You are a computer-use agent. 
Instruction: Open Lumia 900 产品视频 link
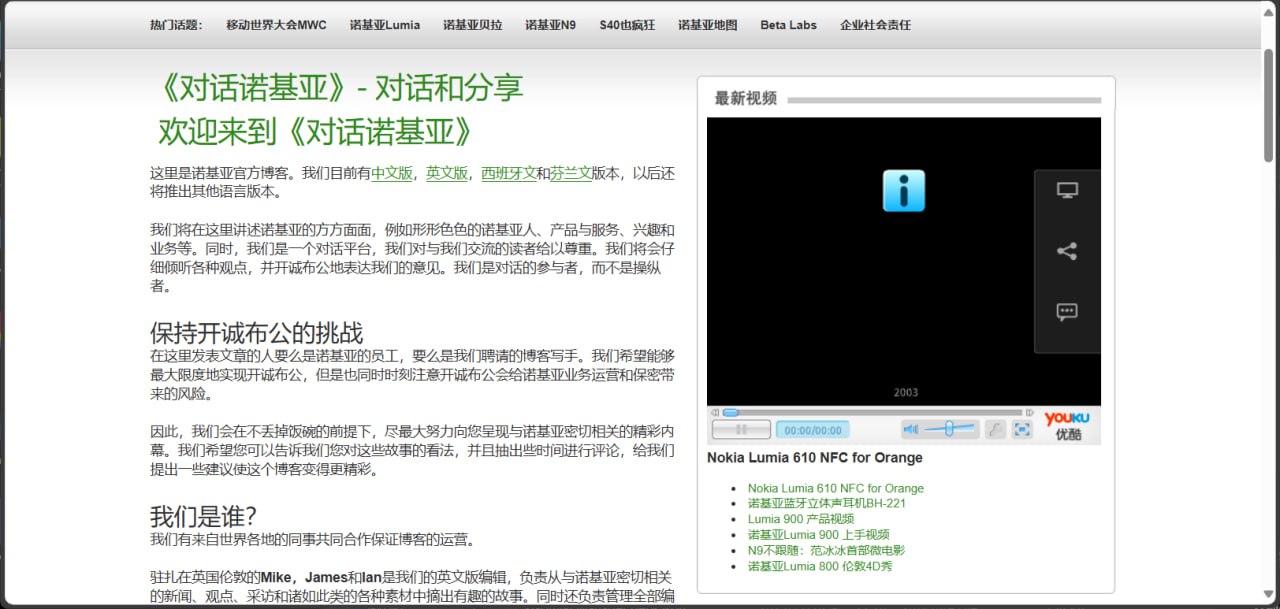click(800, 519)
